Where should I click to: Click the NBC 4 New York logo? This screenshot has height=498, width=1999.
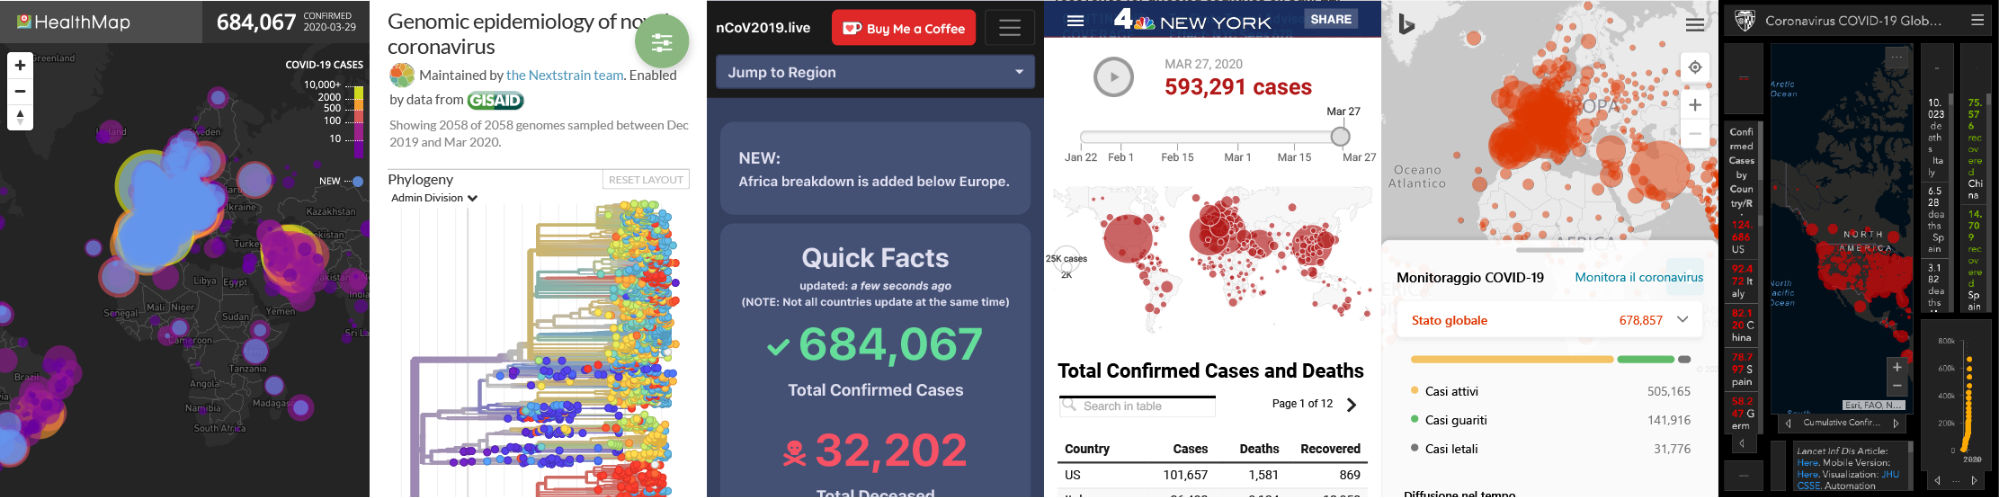(1192, 20)
